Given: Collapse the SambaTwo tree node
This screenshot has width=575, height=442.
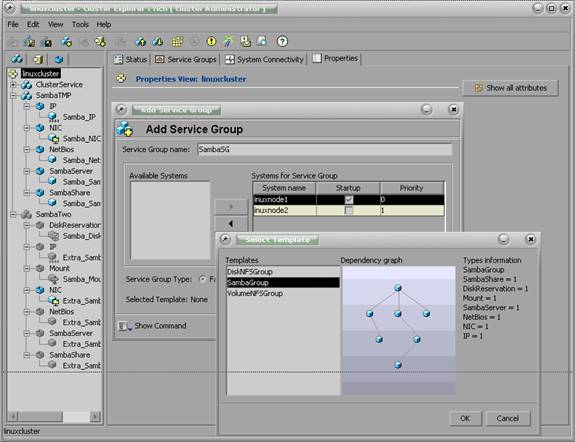Looking at the screenshot, I should (x=13, y=214).
